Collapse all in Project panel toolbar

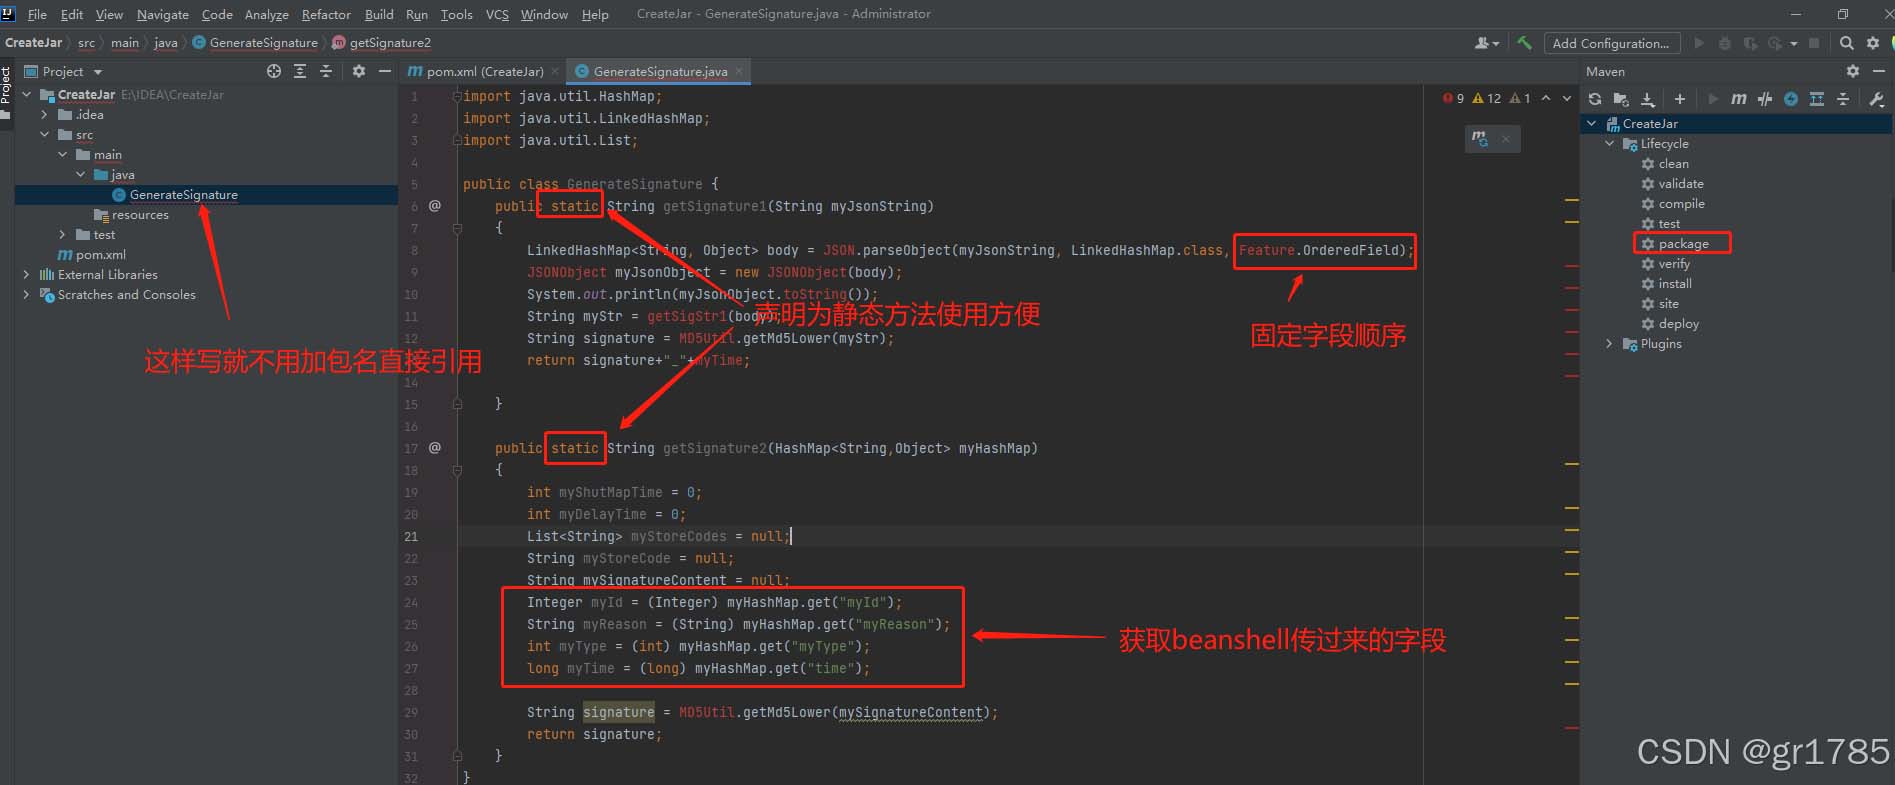(x=326, y=71)
